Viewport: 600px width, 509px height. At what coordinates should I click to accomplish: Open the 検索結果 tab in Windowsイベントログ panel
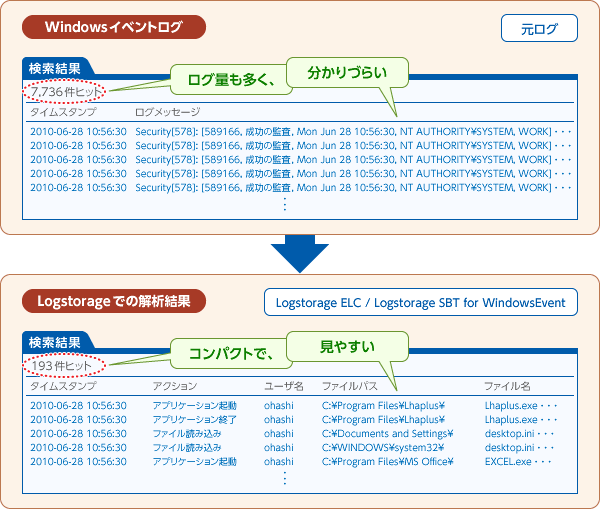[x=55, y=69]
